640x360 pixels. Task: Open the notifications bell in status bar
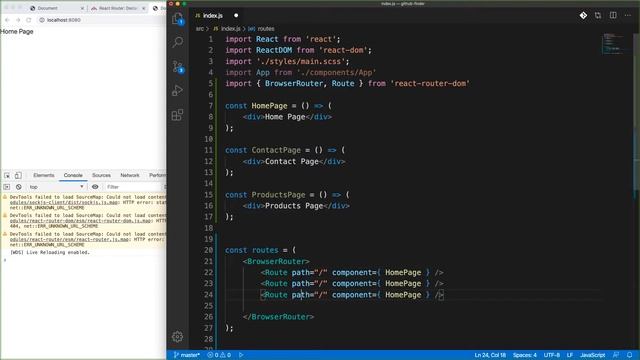(x=630, y=355)
